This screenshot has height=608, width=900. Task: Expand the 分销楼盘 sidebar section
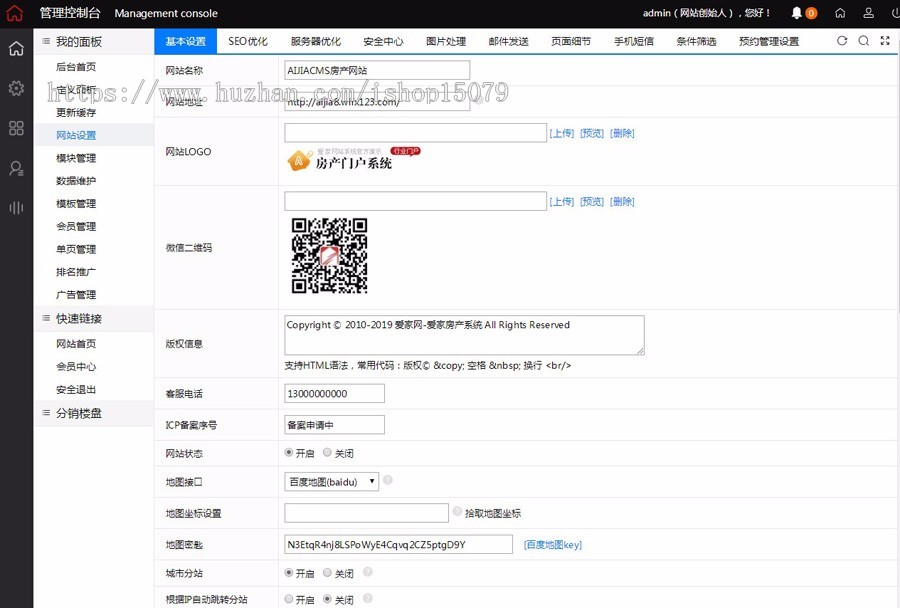[78, 413]
